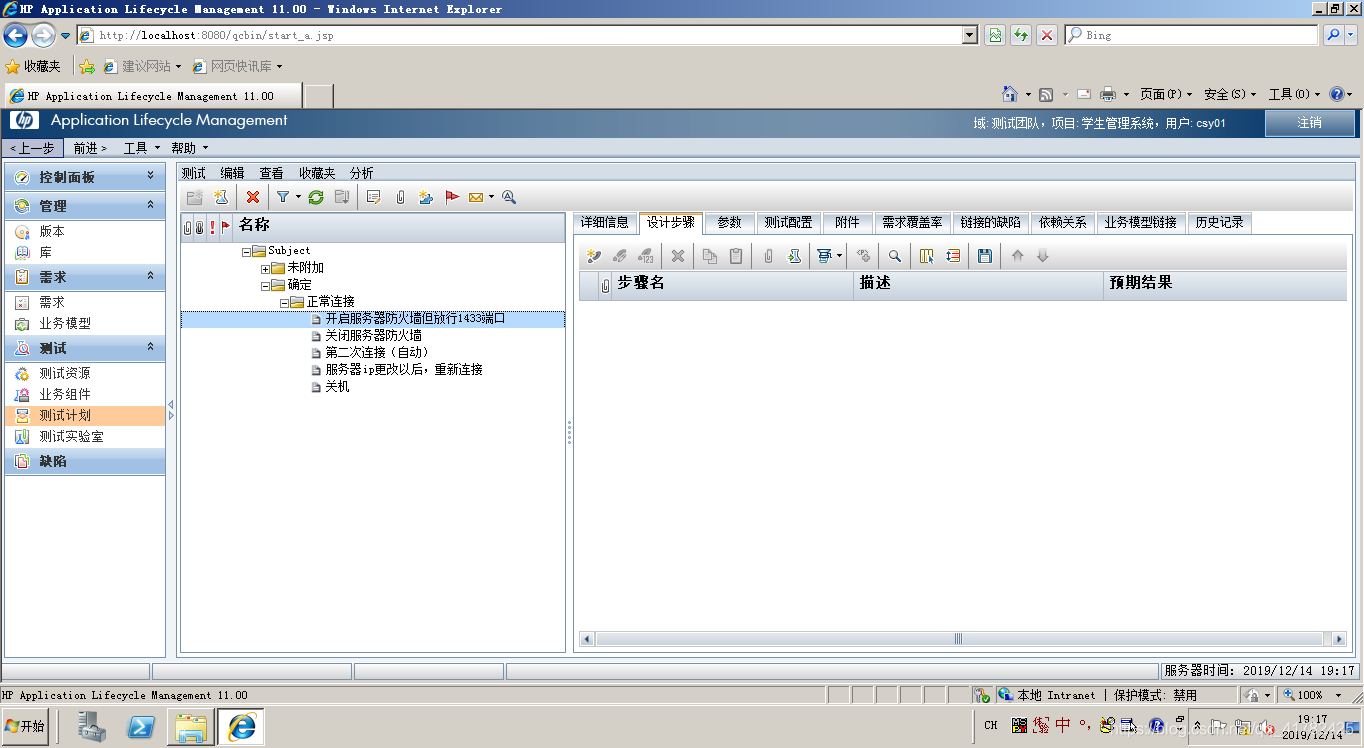The width and height of the screenshot is (1364, 748).
Task: Open 测试资源 module in sidebar
Action: [x=65, y=373]
